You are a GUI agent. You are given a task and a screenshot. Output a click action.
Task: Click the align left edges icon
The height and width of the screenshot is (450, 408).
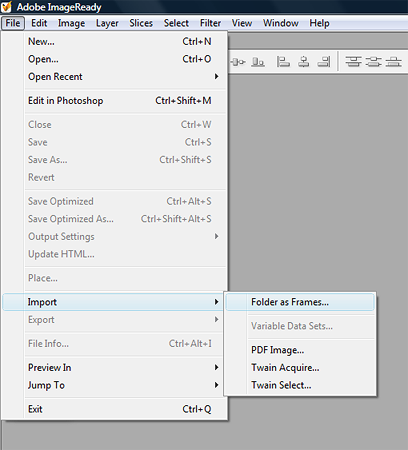click(283, 62)
